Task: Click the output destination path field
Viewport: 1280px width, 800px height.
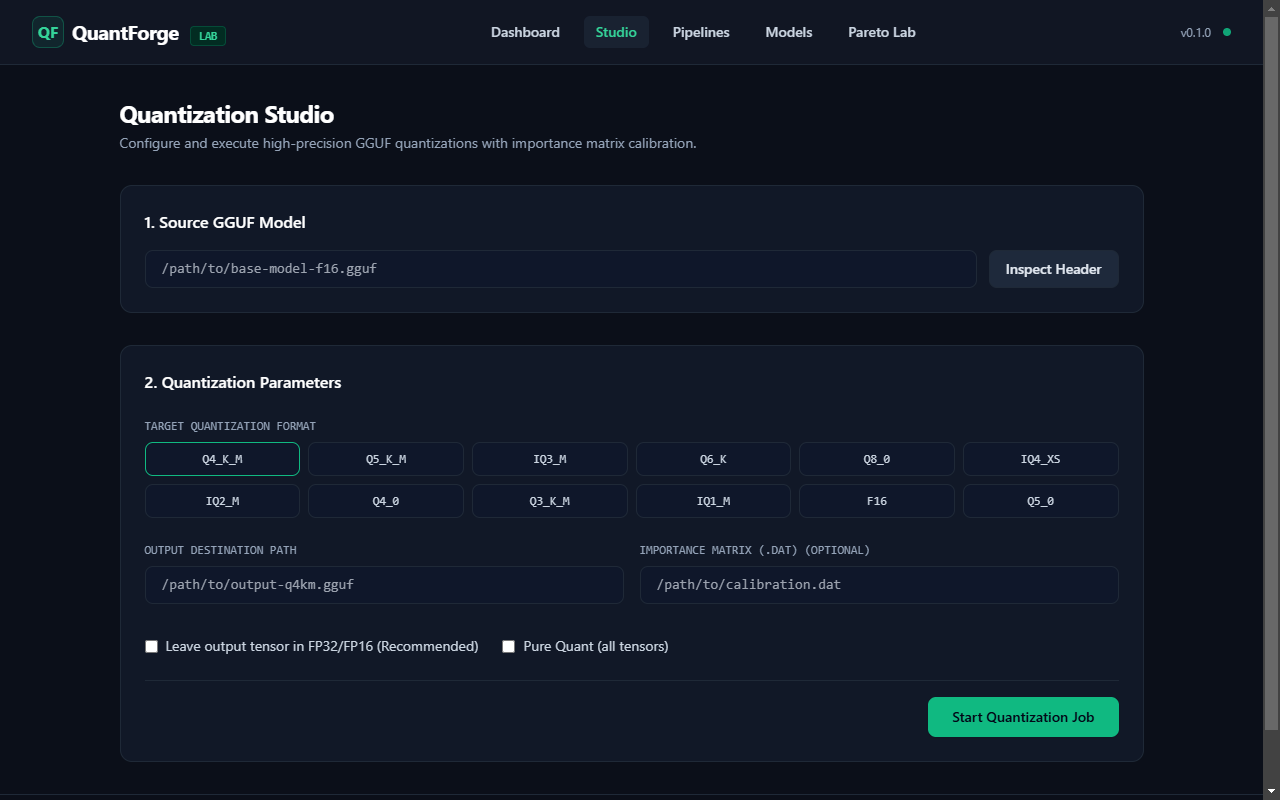Action: pyautogui.click(x=384, y=585)
